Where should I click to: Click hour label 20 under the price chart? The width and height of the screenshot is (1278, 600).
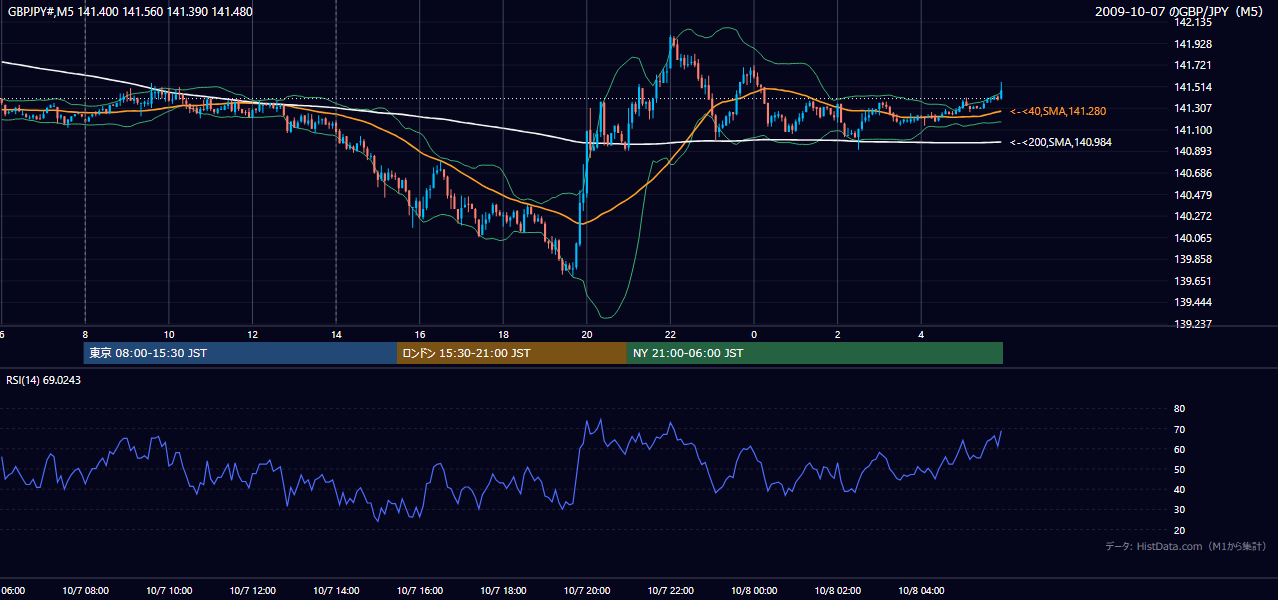coord(587,334)
